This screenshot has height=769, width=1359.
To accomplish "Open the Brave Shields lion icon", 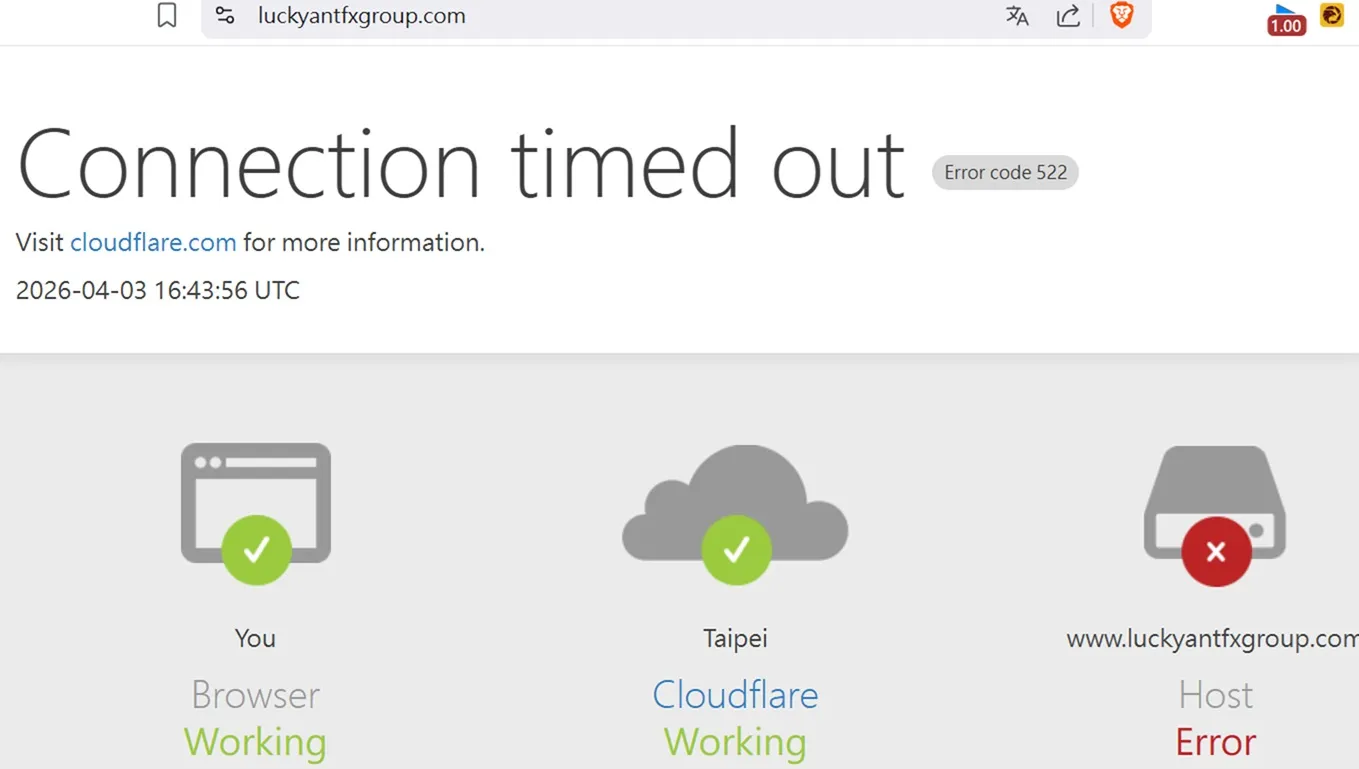I will coord(1121,16).
